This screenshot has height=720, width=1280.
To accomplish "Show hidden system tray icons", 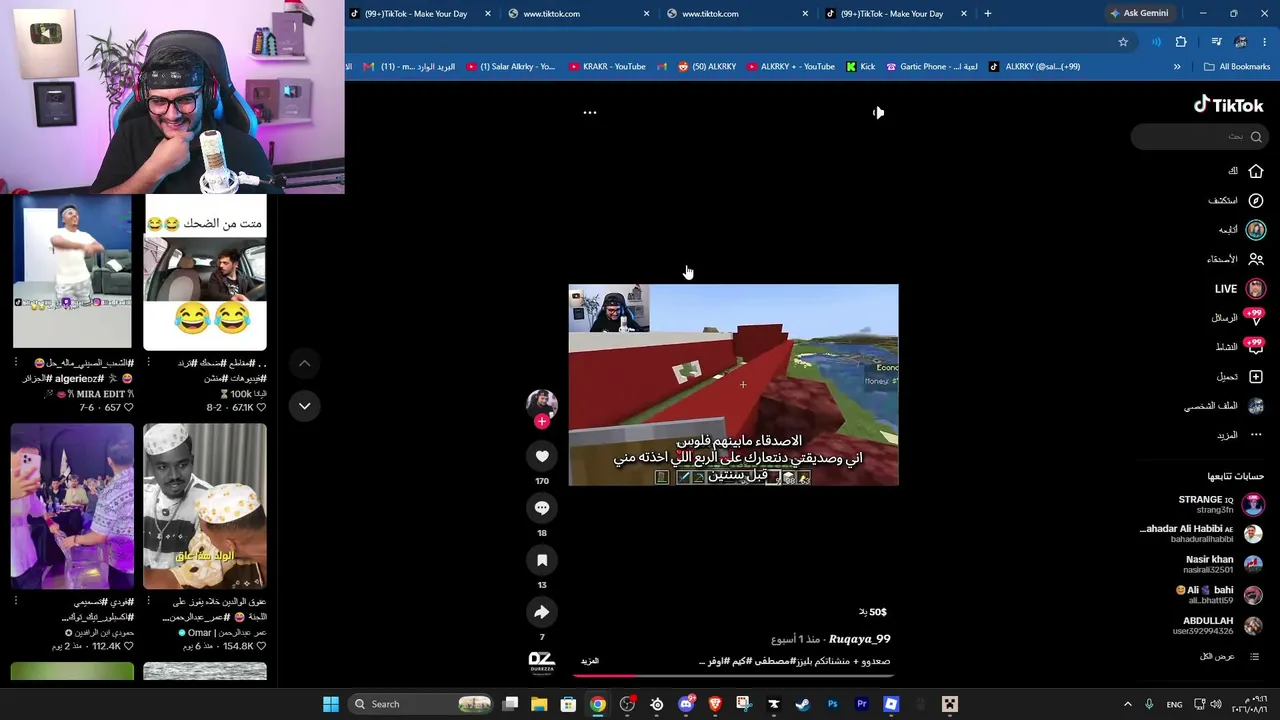I will 1127,704.
